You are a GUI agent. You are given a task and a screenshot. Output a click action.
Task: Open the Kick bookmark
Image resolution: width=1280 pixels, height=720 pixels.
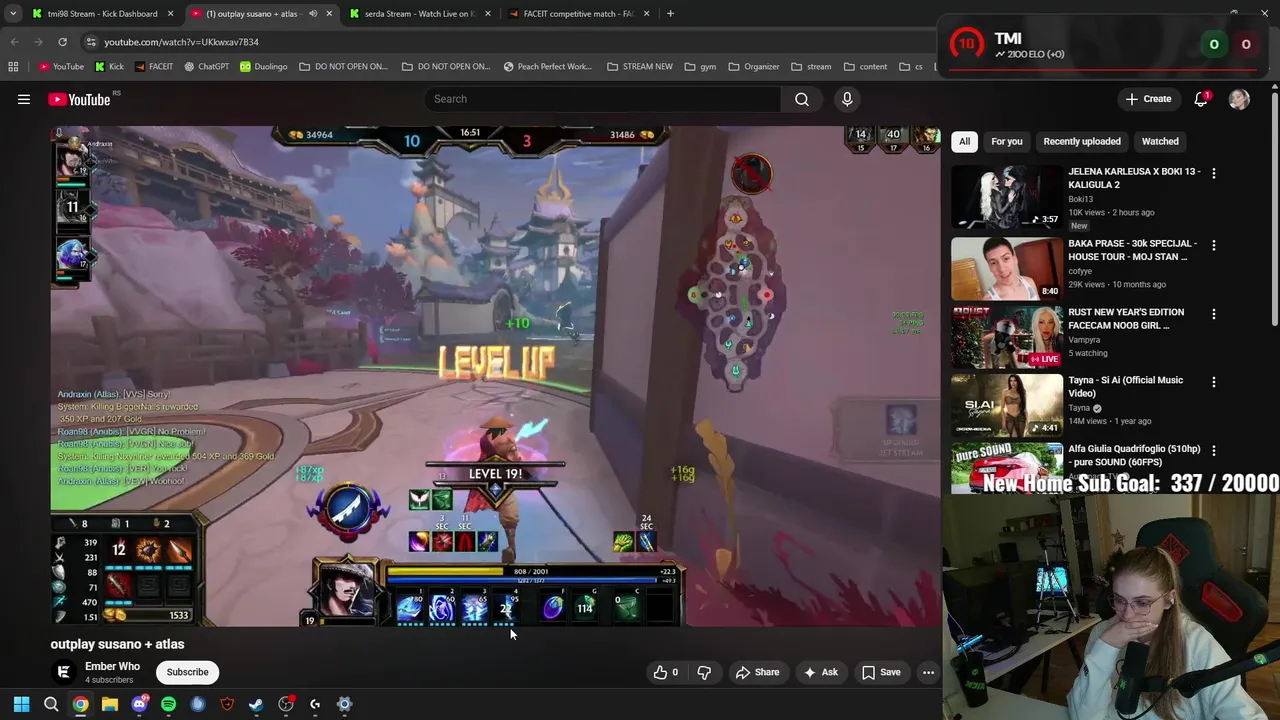tap(110, 67)
